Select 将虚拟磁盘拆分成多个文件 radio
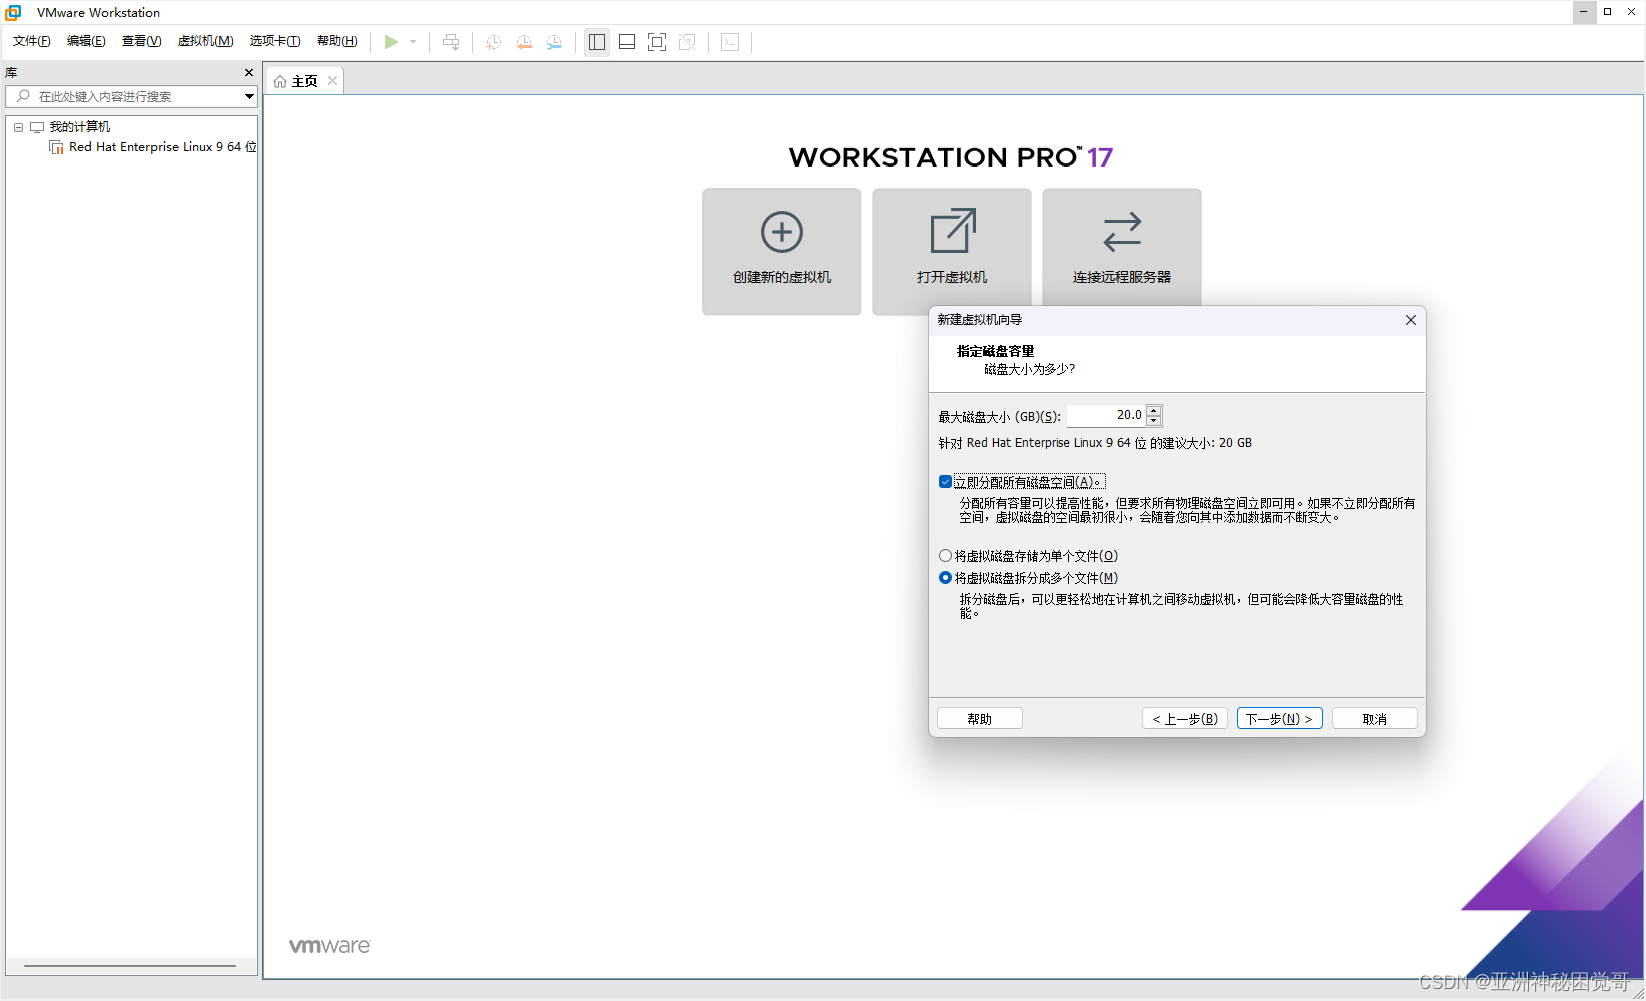Screen dimensions: 1646x1001 point(945,578)
